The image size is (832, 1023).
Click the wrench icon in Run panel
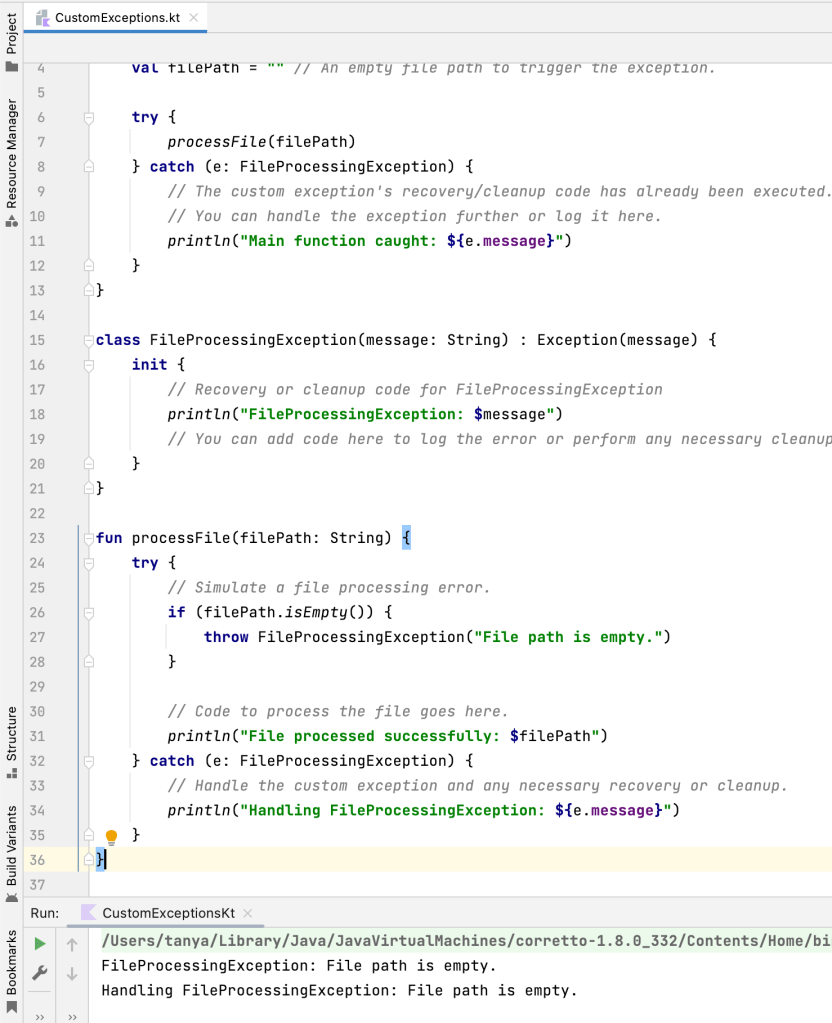pyautogui.click(x=40, y=973)
